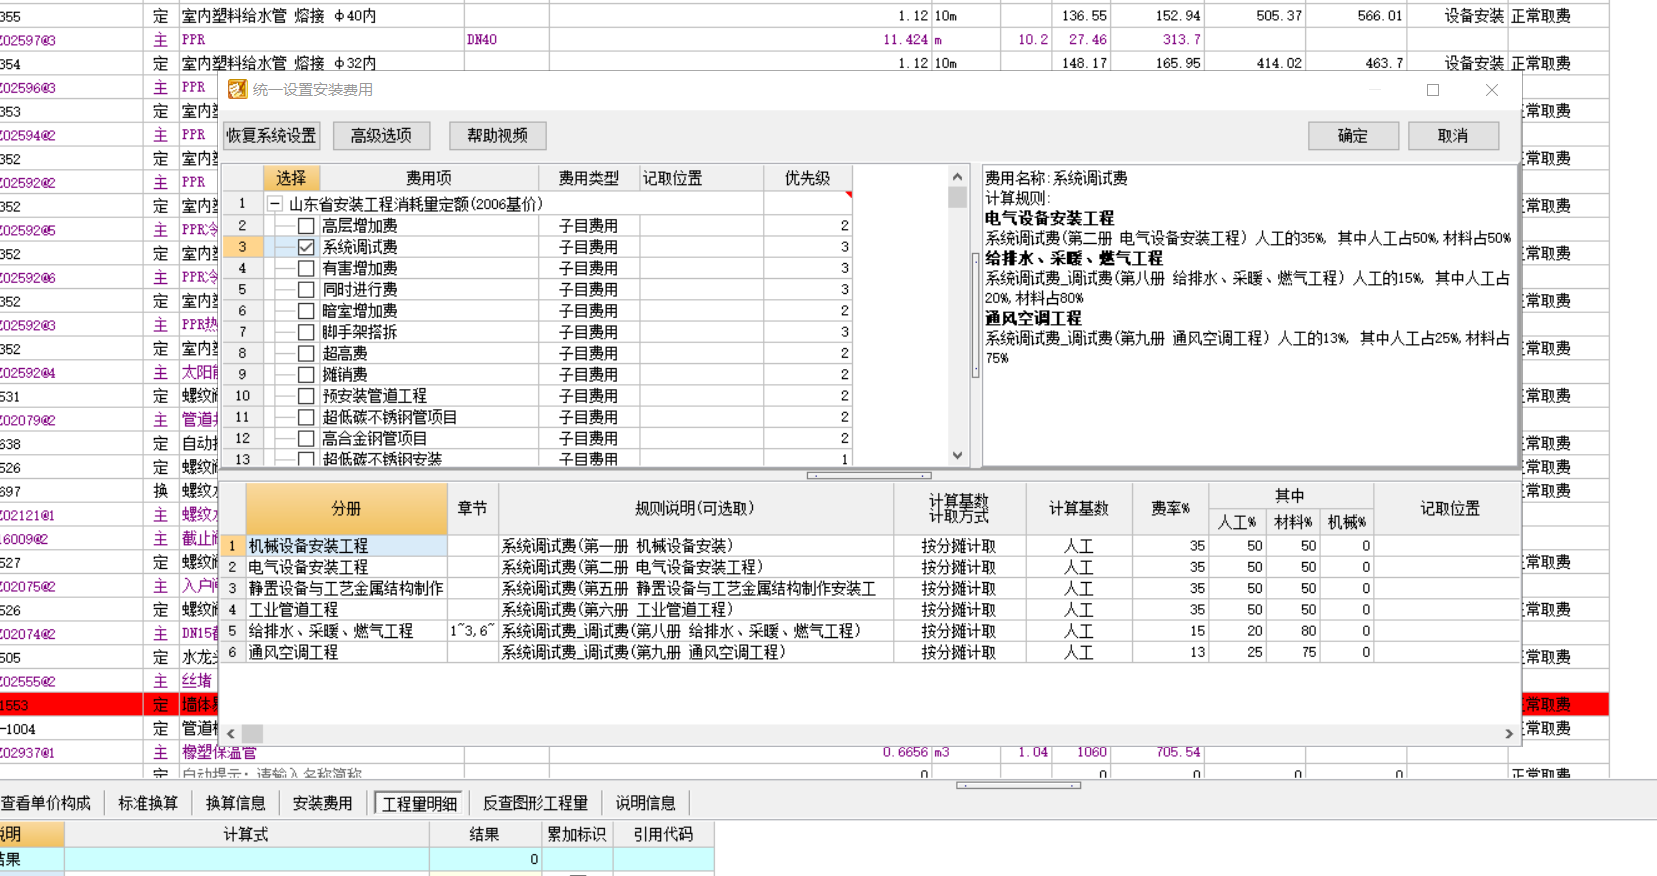
Task: Switch to 查看单价构成 tab
Action: (45, 803)
